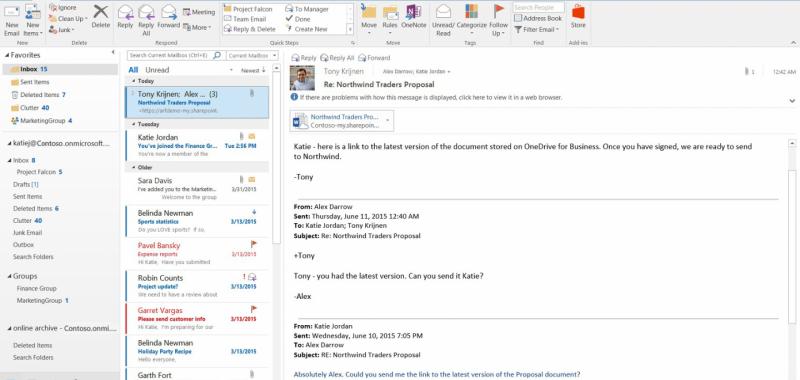
Task: Click Forward in the reading pane
Action: (374, 58)
